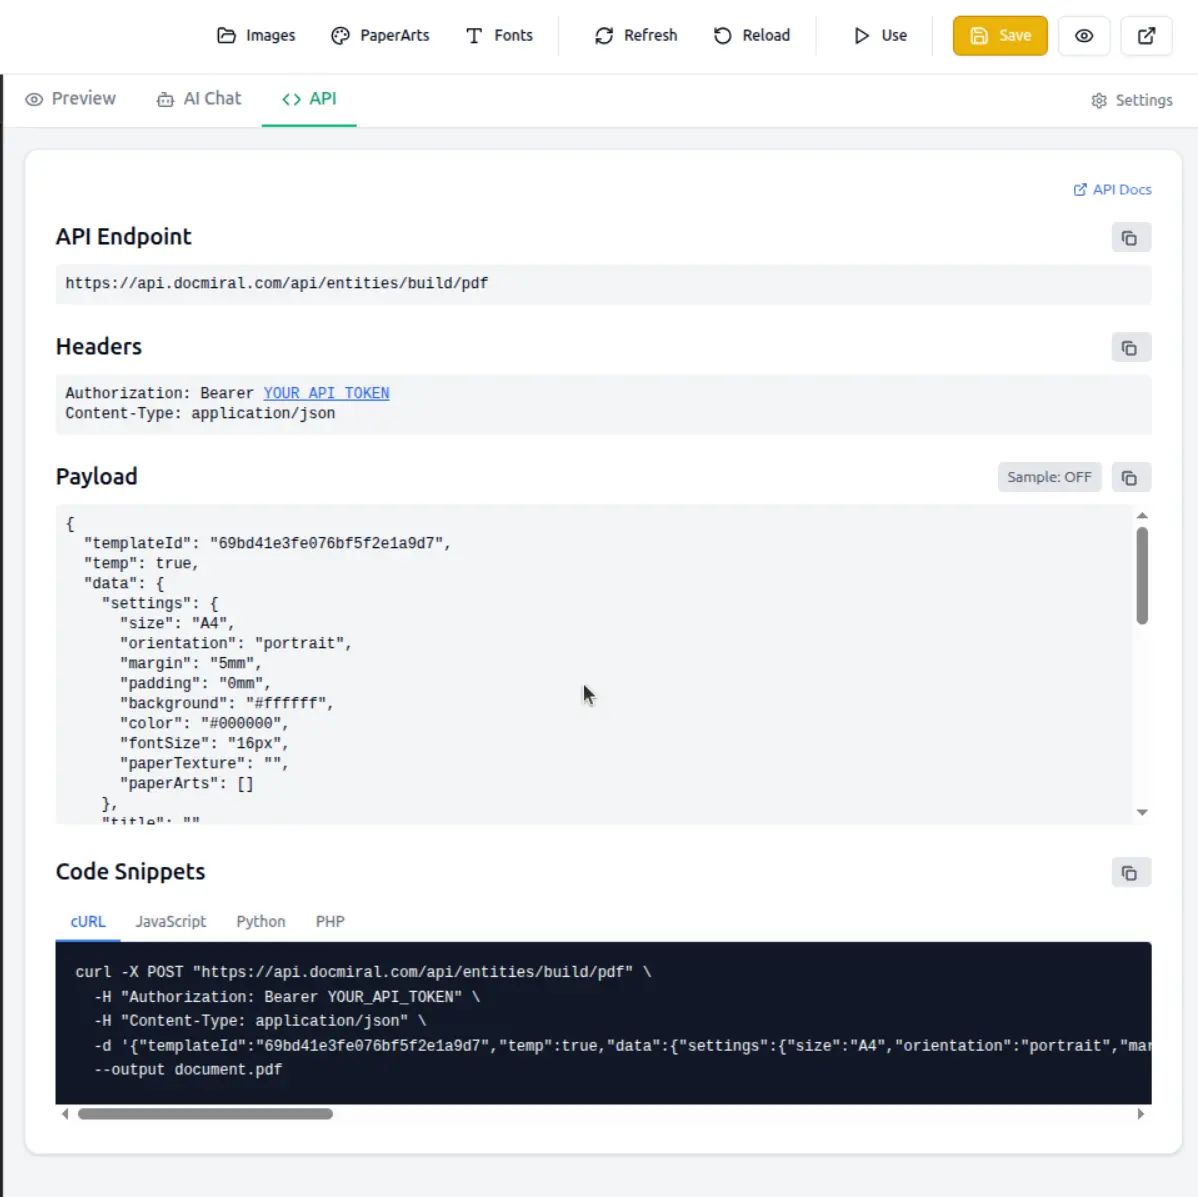Click the "paperArts": [] line
Viewport: 1198px width, 1197px height.
(x=186, y=783)
